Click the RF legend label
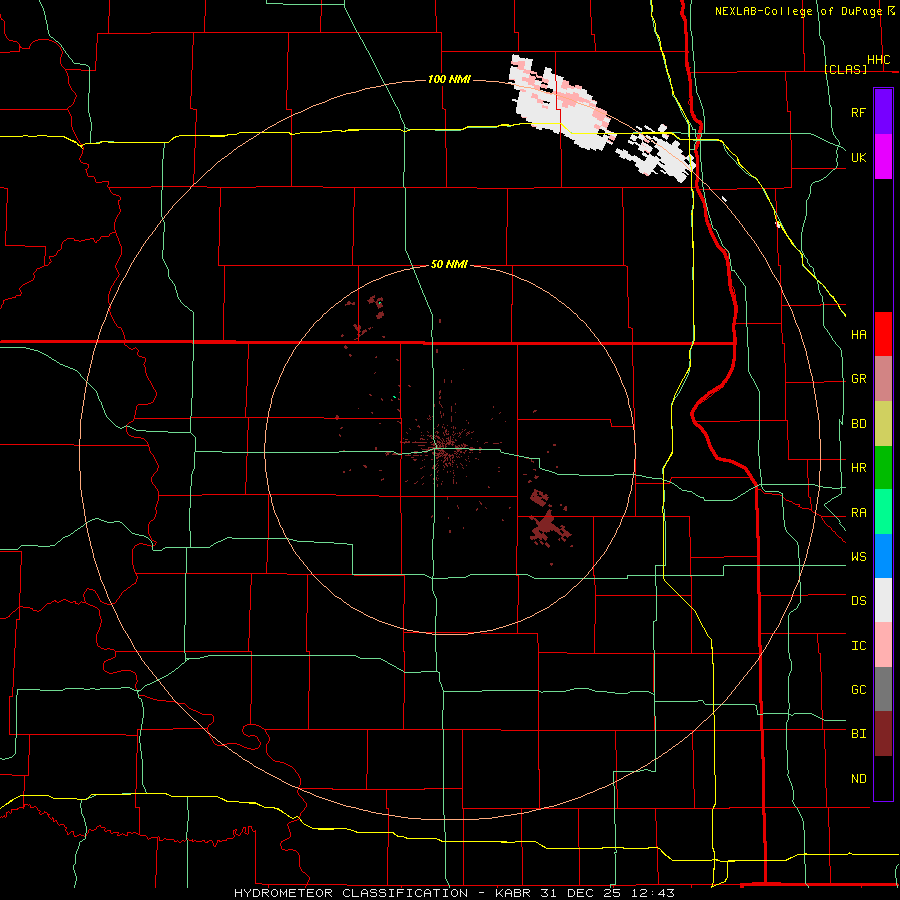900x900 pixels. point(858,112)
